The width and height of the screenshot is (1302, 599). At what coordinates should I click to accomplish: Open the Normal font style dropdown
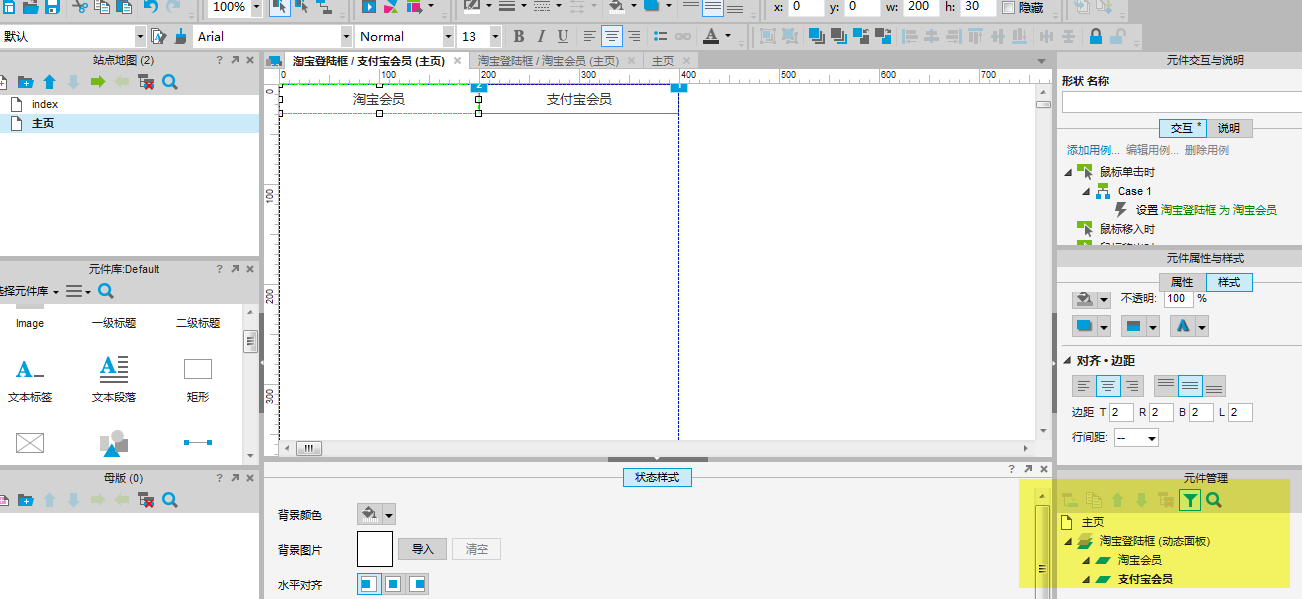447,36
